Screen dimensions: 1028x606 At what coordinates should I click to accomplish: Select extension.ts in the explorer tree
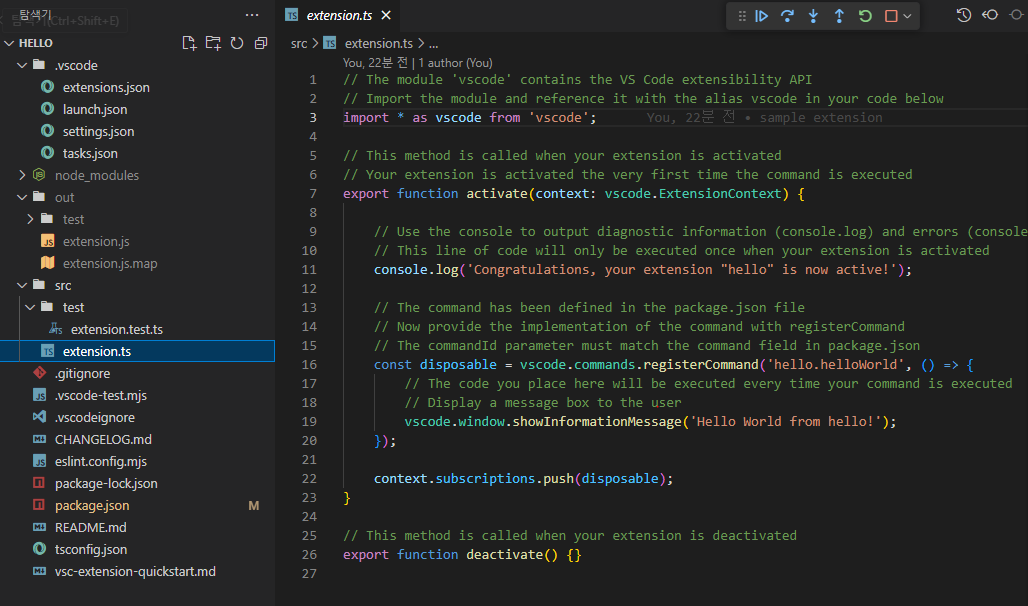pos(137,351)
